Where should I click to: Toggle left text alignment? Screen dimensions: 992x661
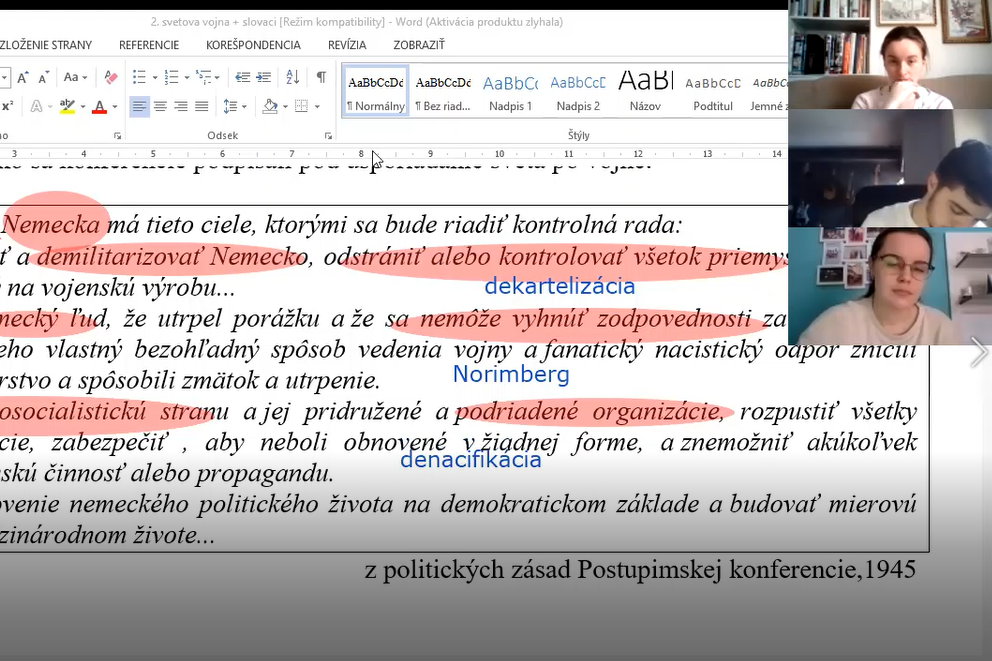[139, 106]
